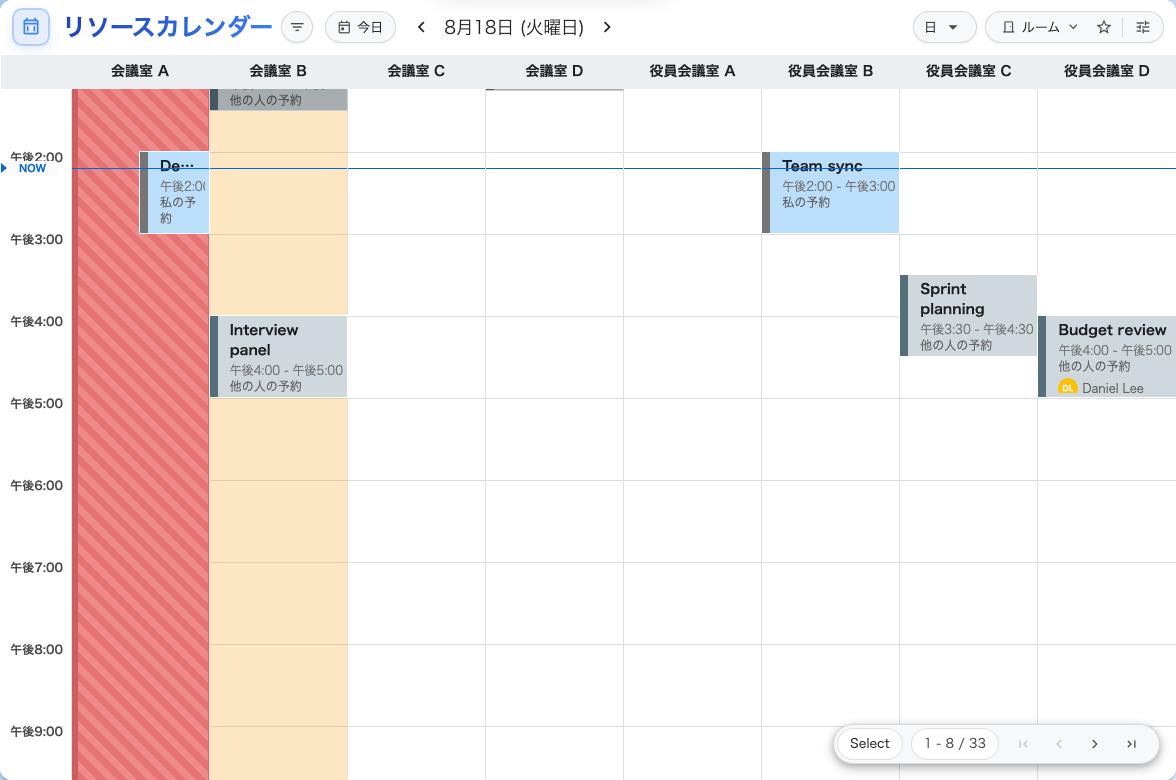
Task: Go to the next page of rooms
Action: pyautogui.click(x=1095, y=744)
